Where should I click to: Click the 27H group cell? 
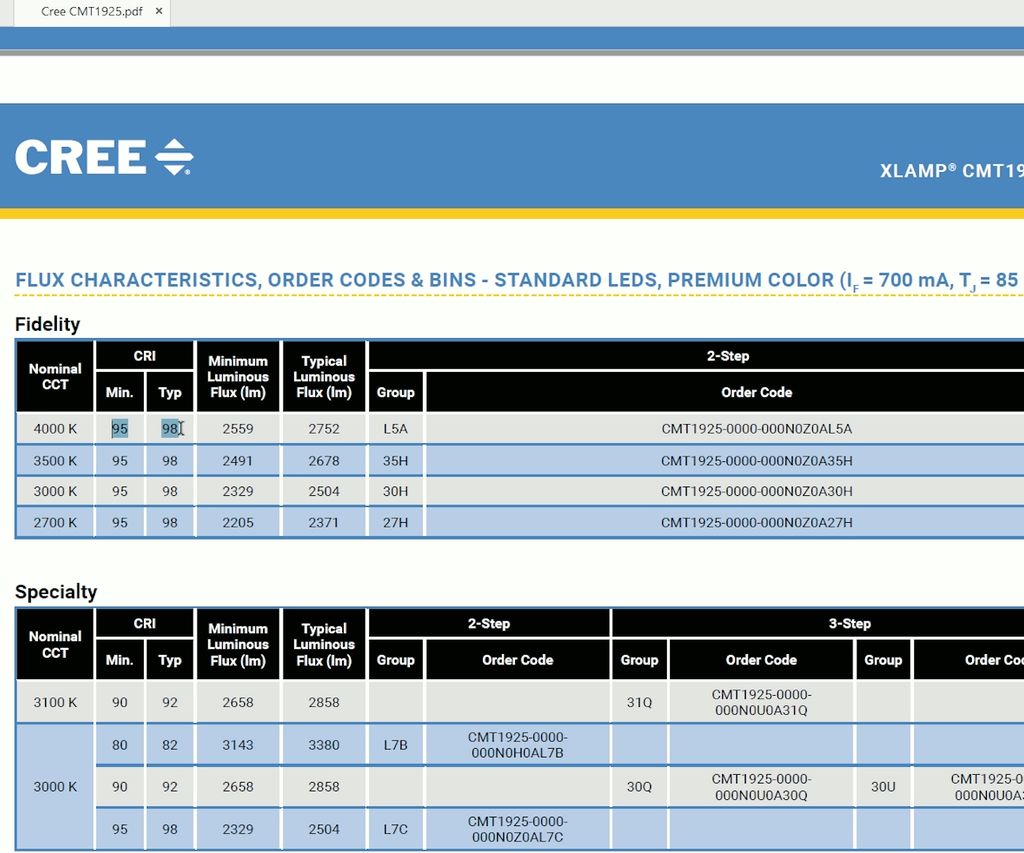coord(395,523)
